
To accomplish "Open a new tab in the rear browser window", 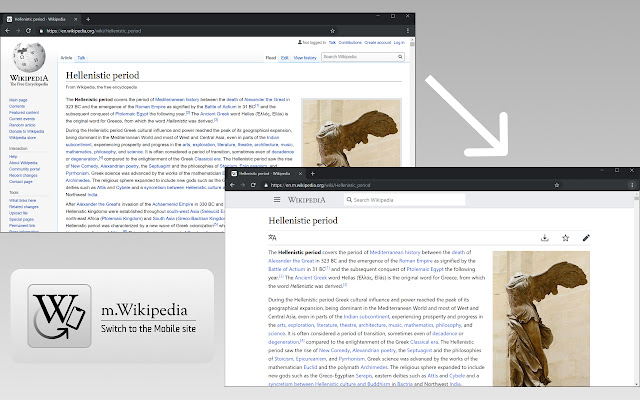I will coord(88,19).
